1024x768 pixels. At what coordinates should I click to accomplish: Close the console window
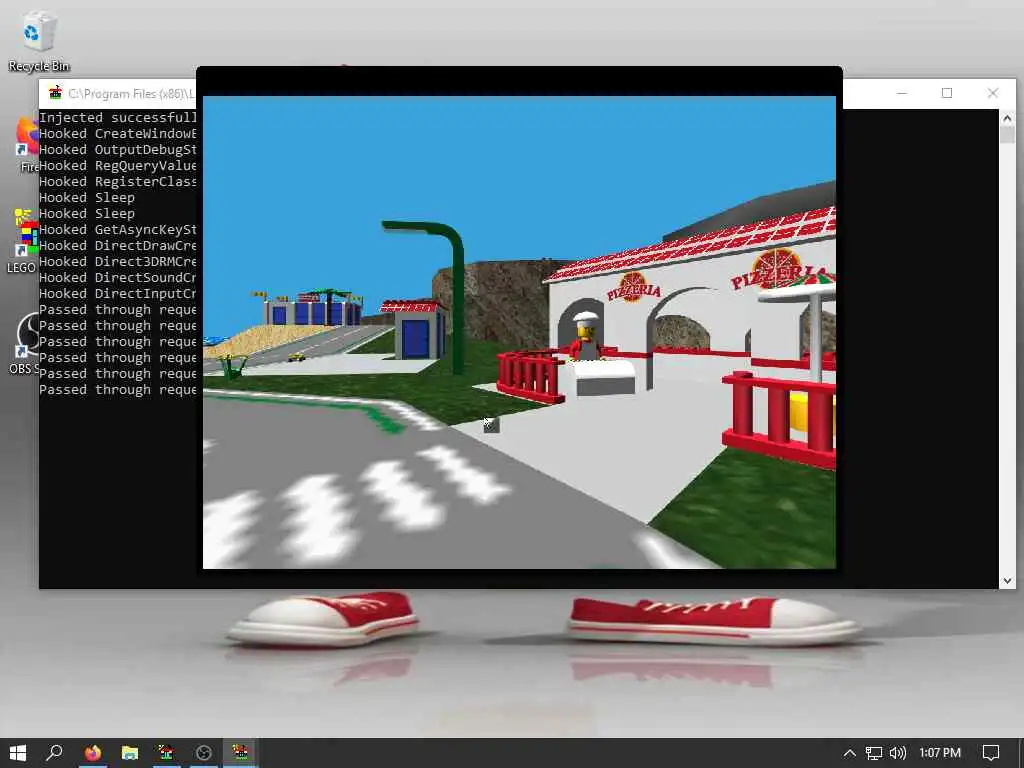click(x=993, y=93)
